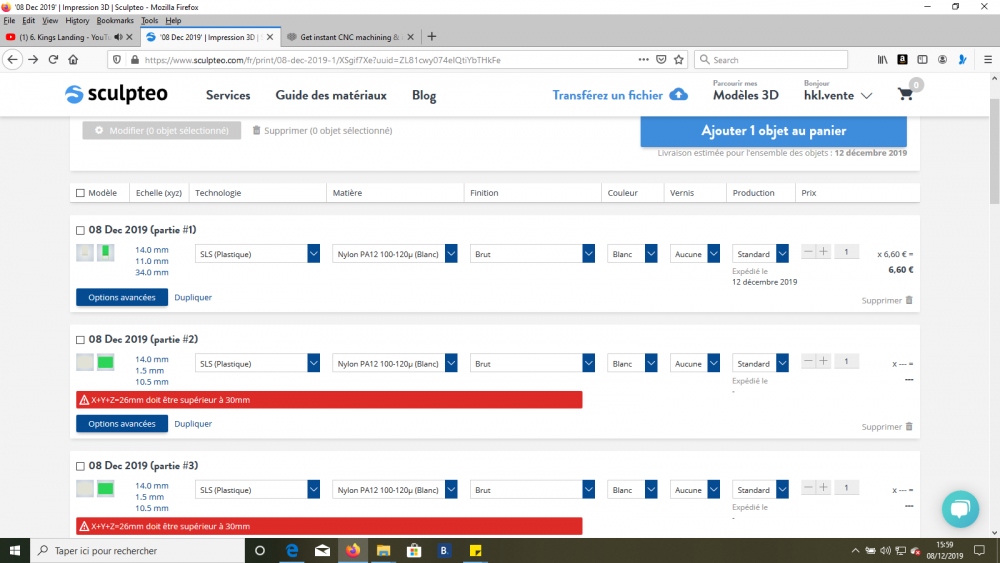Mute the Kings Landing YouTube tab
Viewport: 1000px width, 563px height.
pyautogui.click(x=118, y=37)
